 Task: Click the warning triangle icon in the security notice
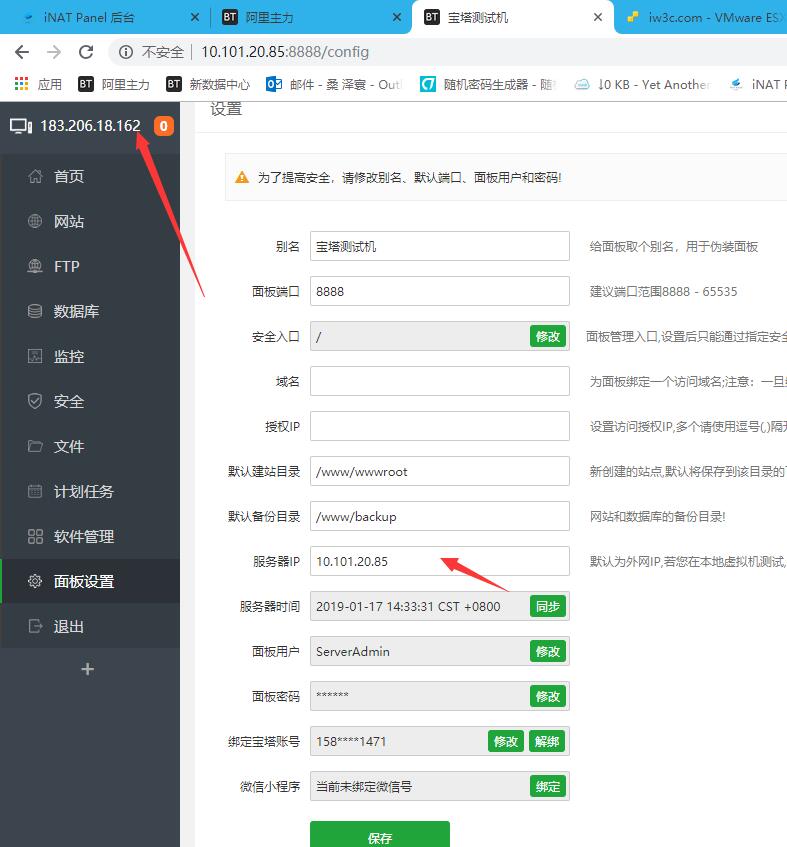pyautogui.click(x=242, y=177)
